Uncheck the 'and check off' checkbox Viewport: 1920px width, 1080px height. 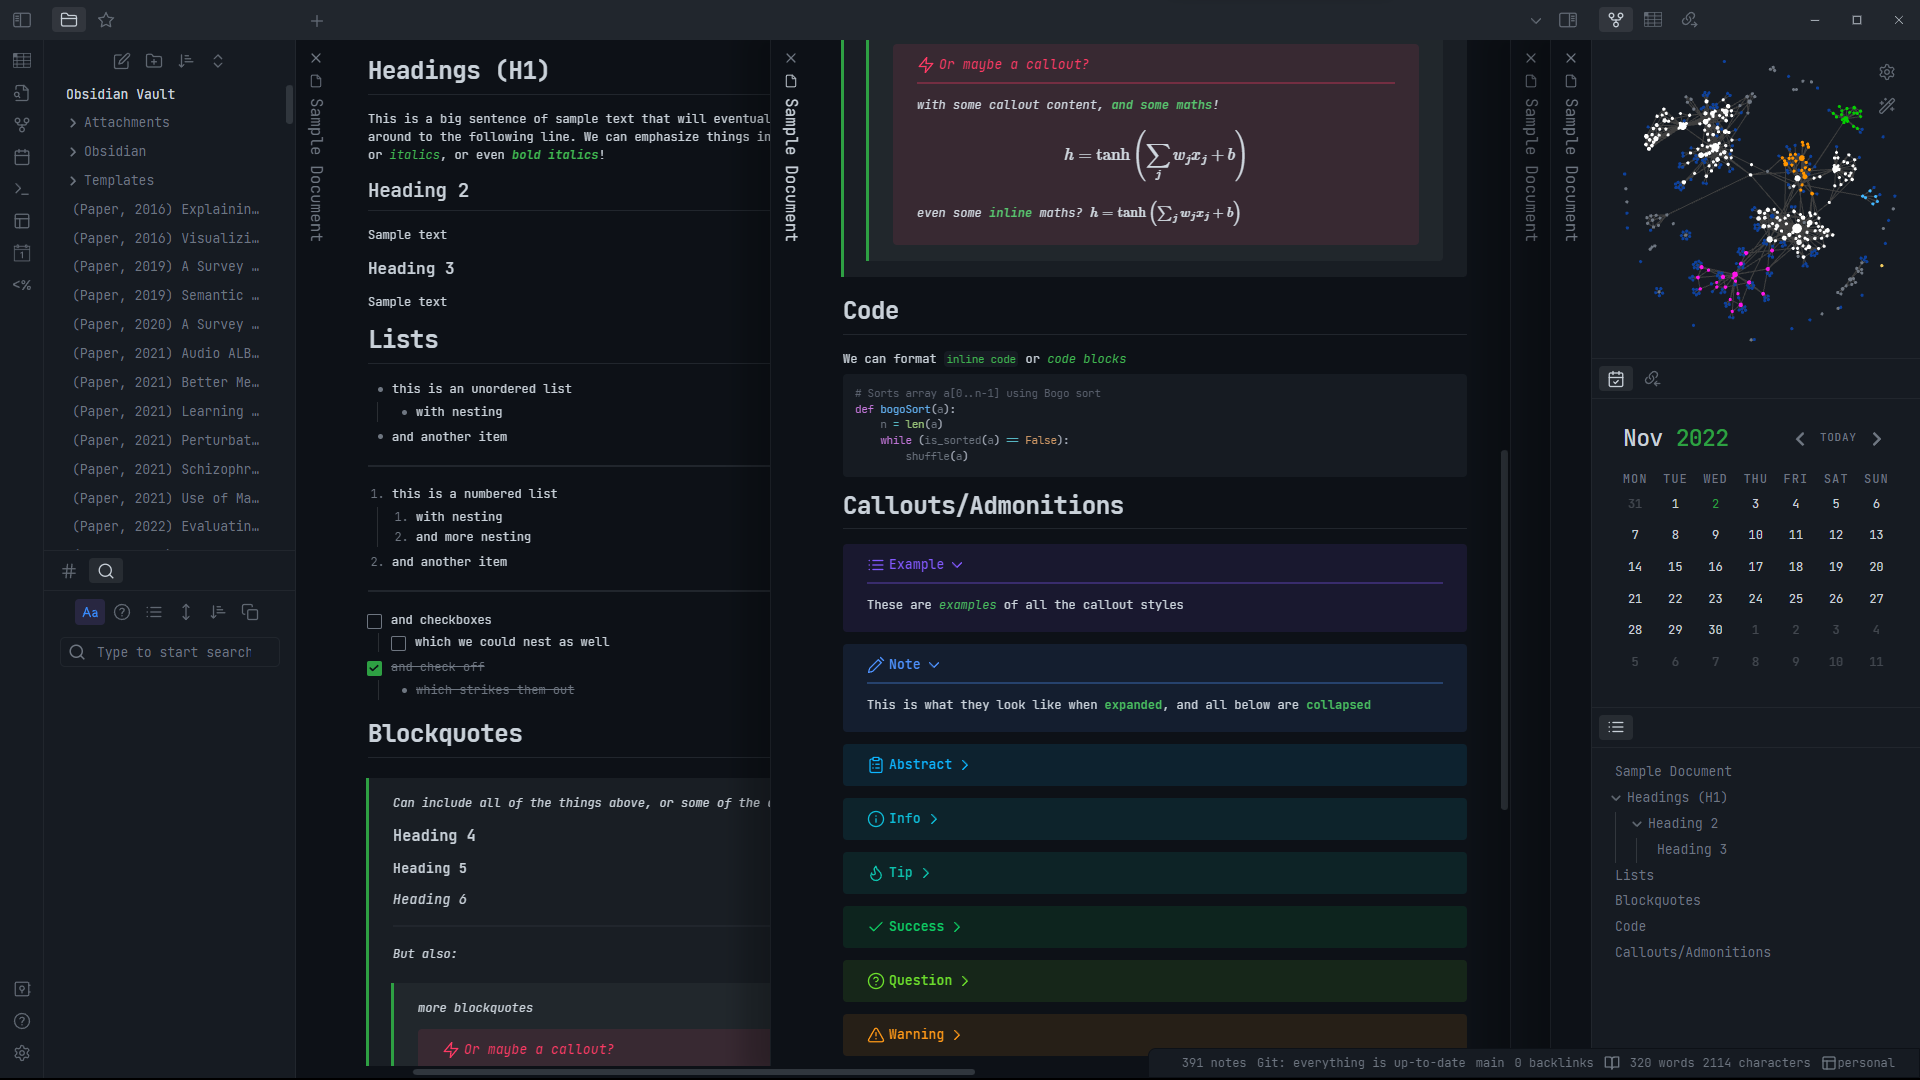pos(375,668)
